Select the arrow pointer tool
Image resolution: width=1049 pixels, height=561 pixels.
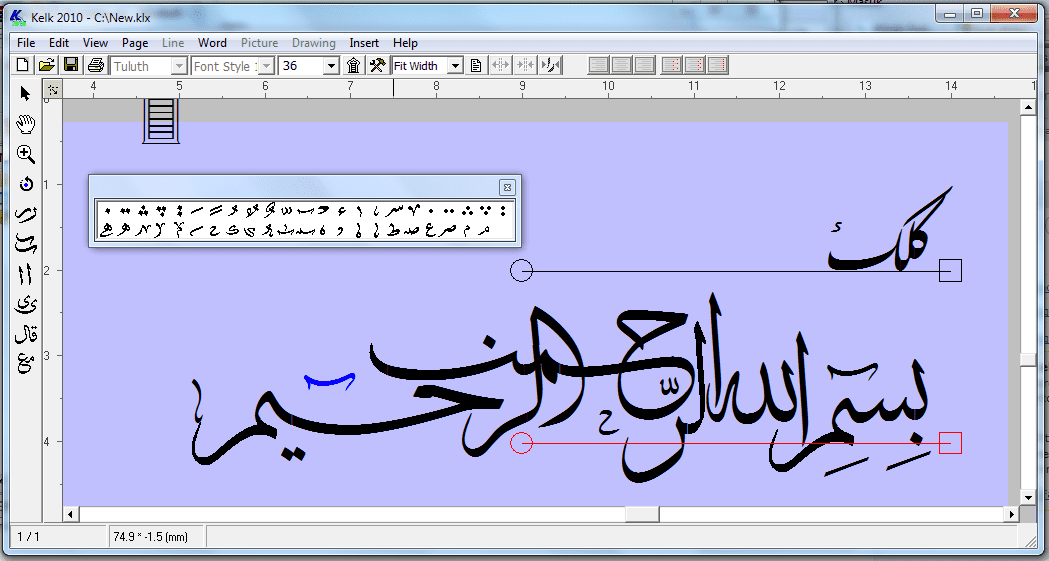(26, 94)
